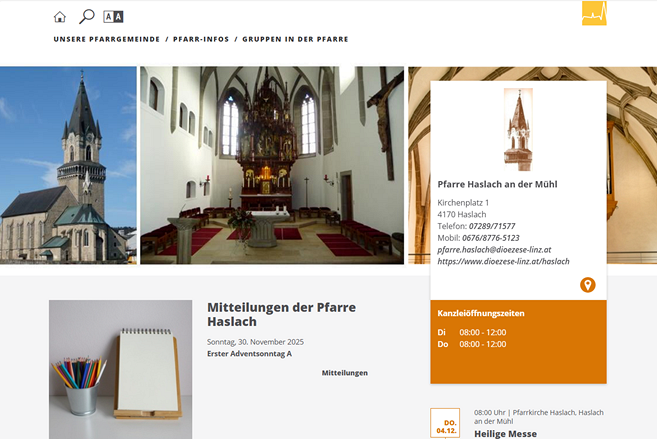Image resolution: width=657 pixels, height=439 pixels.
Task: Go to the home page icon
Action: 60,17
